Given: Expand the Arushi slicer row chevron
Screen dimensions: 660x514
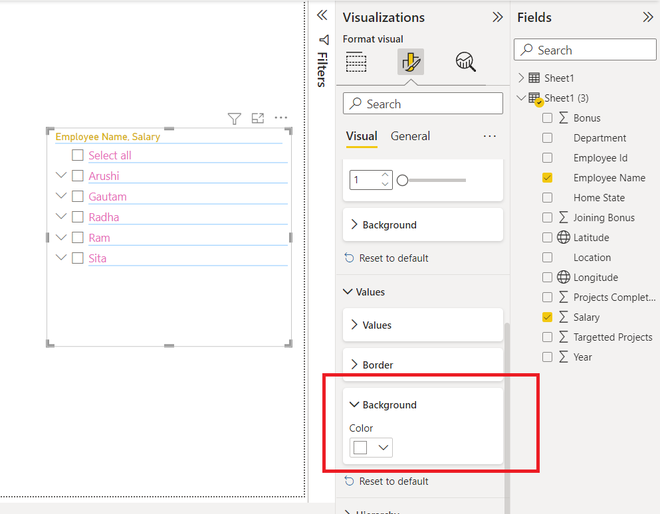Looking at the screenshot, I should 61,175.
